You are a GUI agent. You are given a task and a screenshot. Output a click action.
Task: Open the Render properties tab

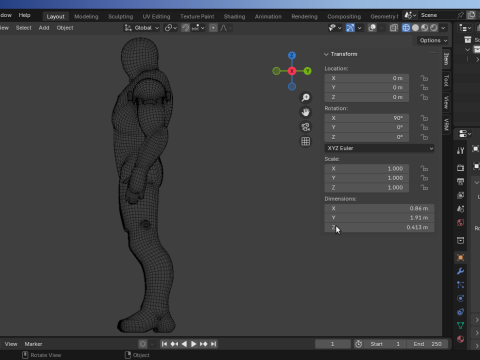click(461, 168)
